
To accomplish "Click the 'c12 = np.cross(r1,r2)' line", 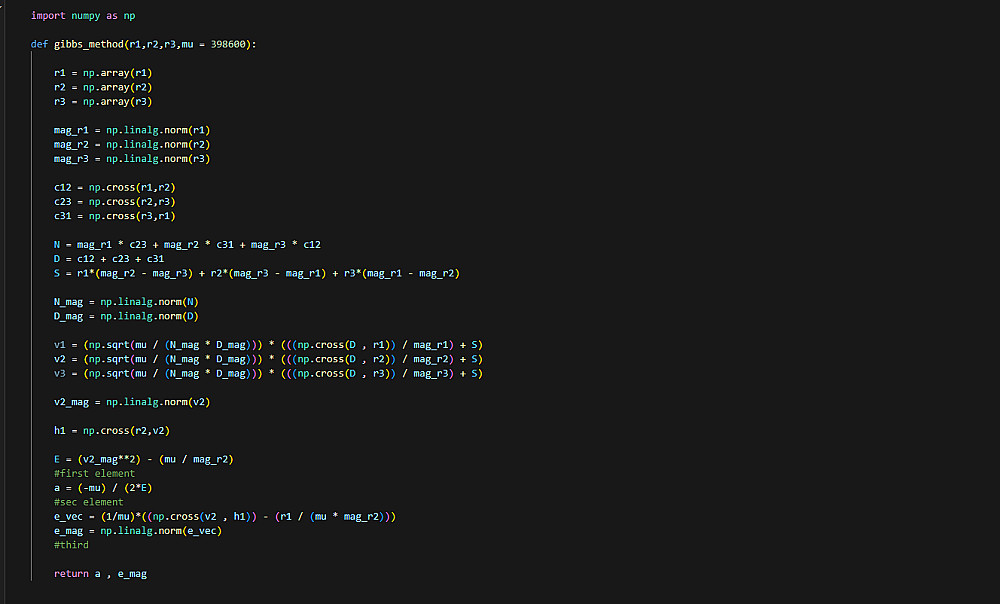I will (115, 187).
